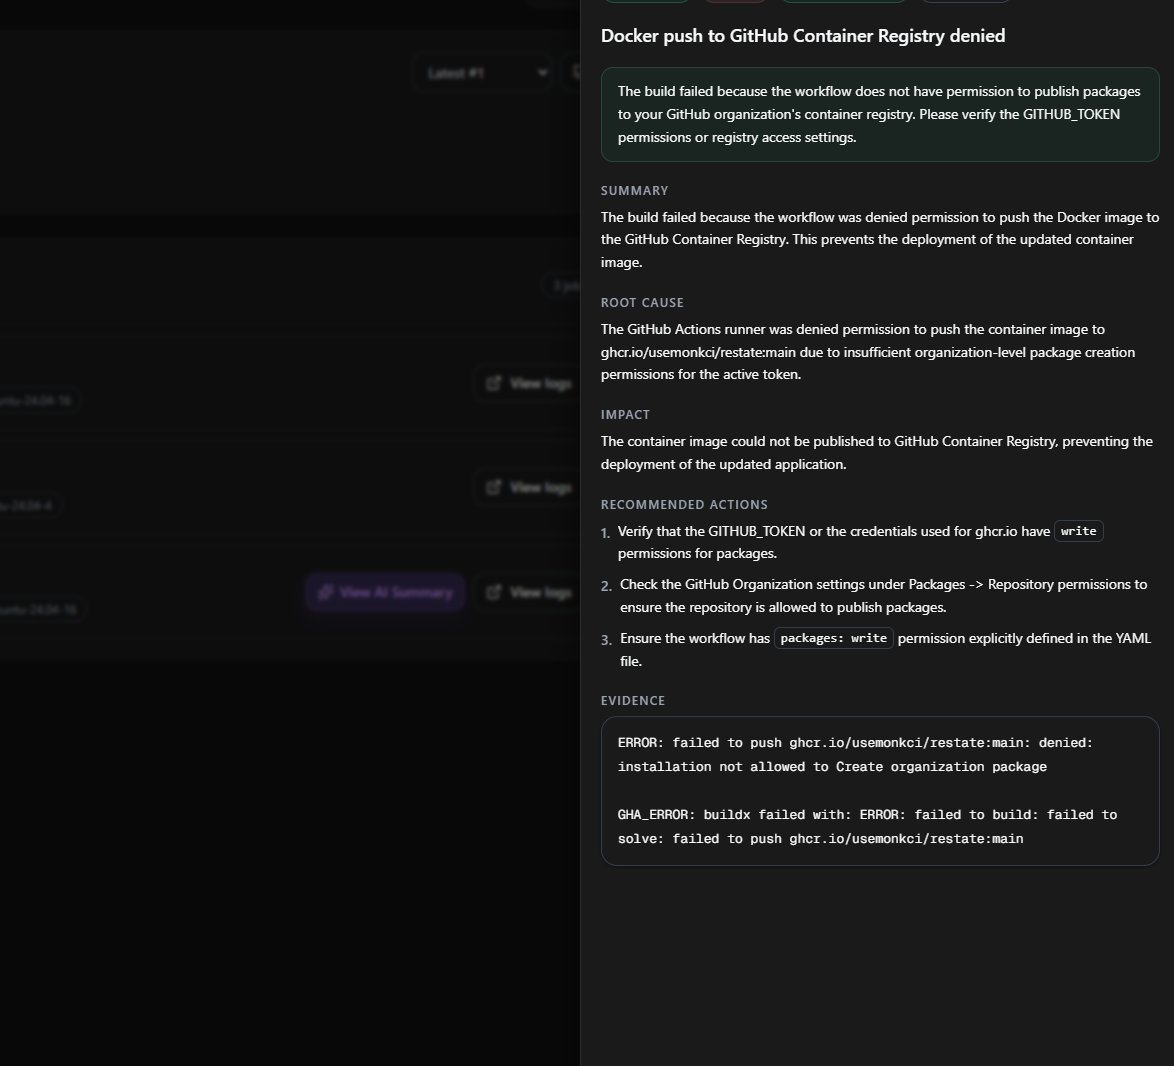Image resolution: width=1174 pixels, height=1066 pixels.
Task: Click the 'SUMMARY' section heading
Action: pos(634,191)
